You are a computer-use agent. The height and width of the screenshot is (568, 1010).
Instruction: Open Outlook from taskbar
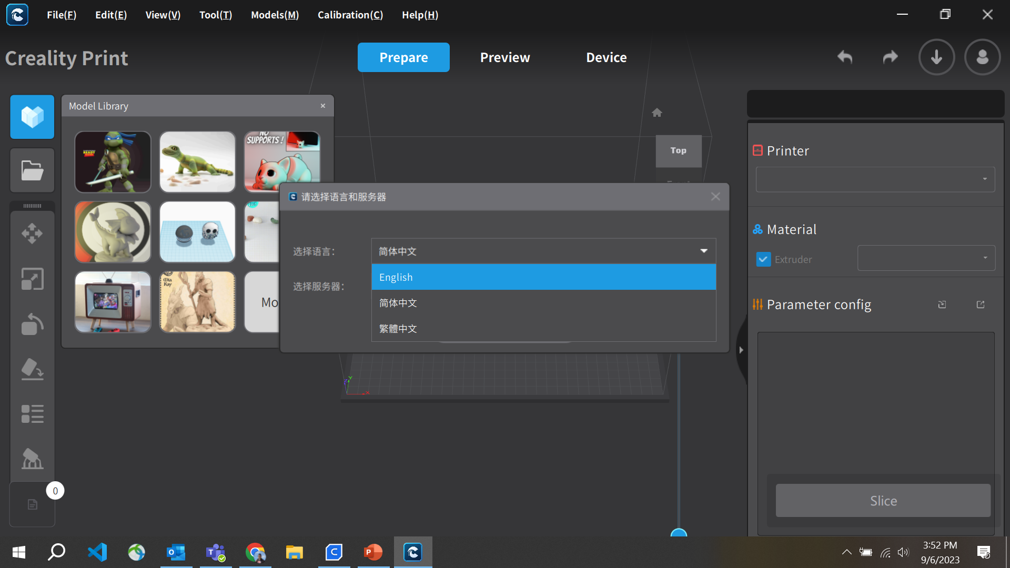[176, 552]
